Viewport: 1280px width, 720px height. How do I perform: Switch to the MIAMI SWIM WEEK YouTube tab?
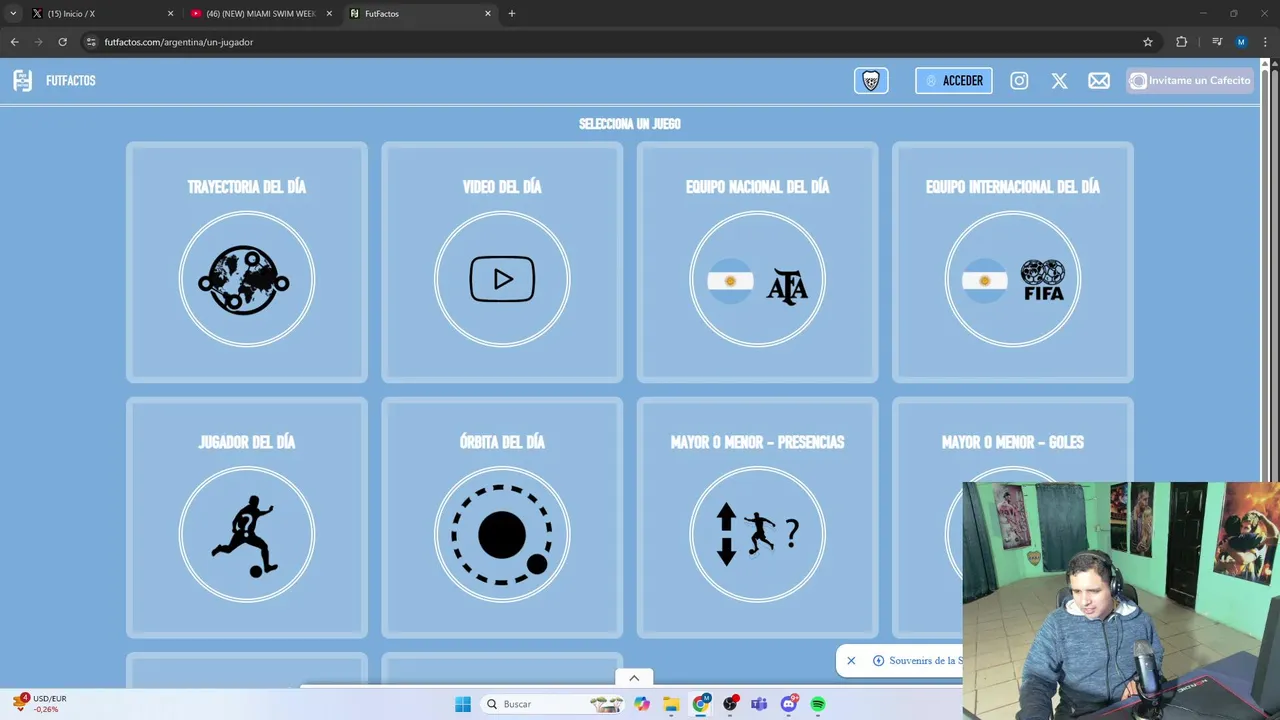[x=260, y=14]
